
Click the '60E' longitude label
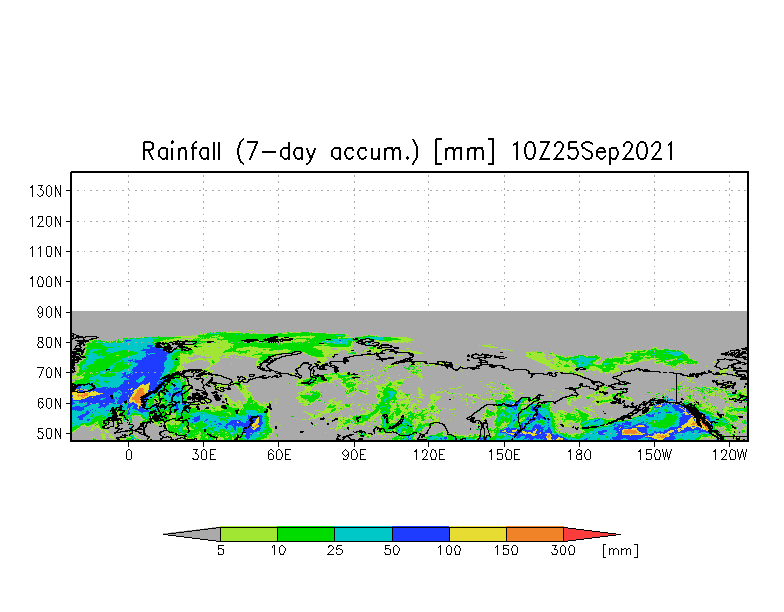tap(278, 455)
